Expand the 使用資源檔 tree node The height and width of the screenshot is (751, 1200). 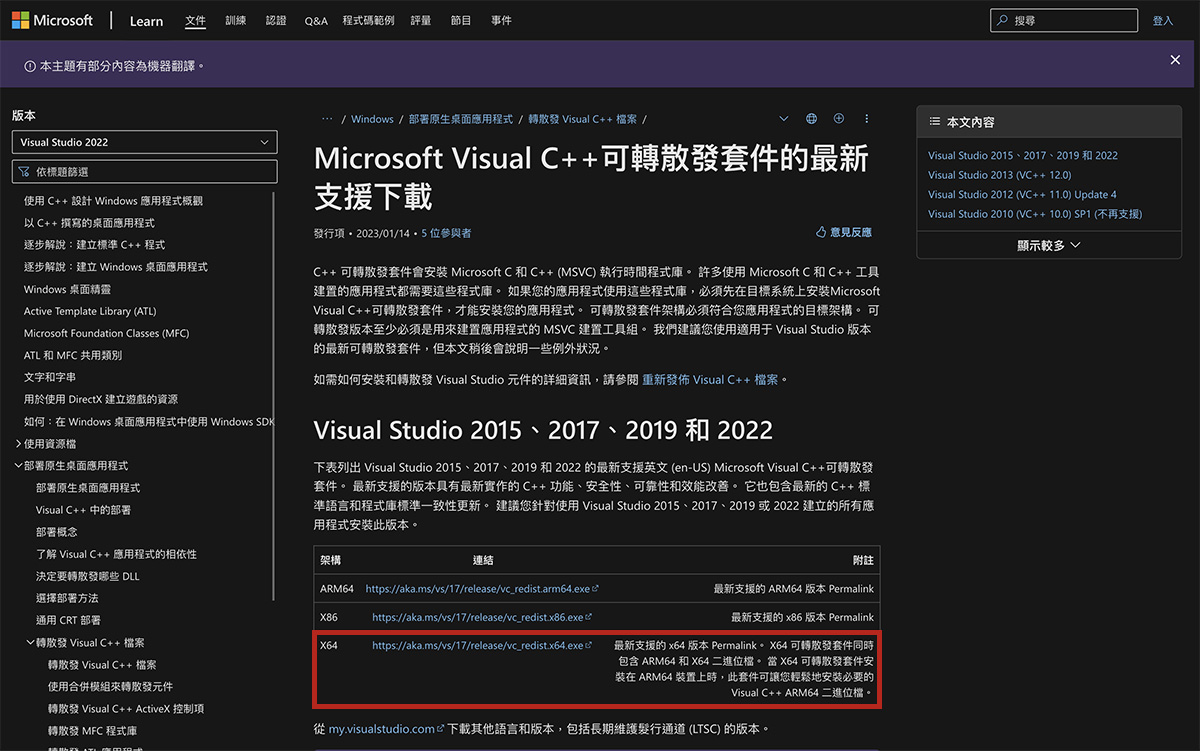coord(18,443)
